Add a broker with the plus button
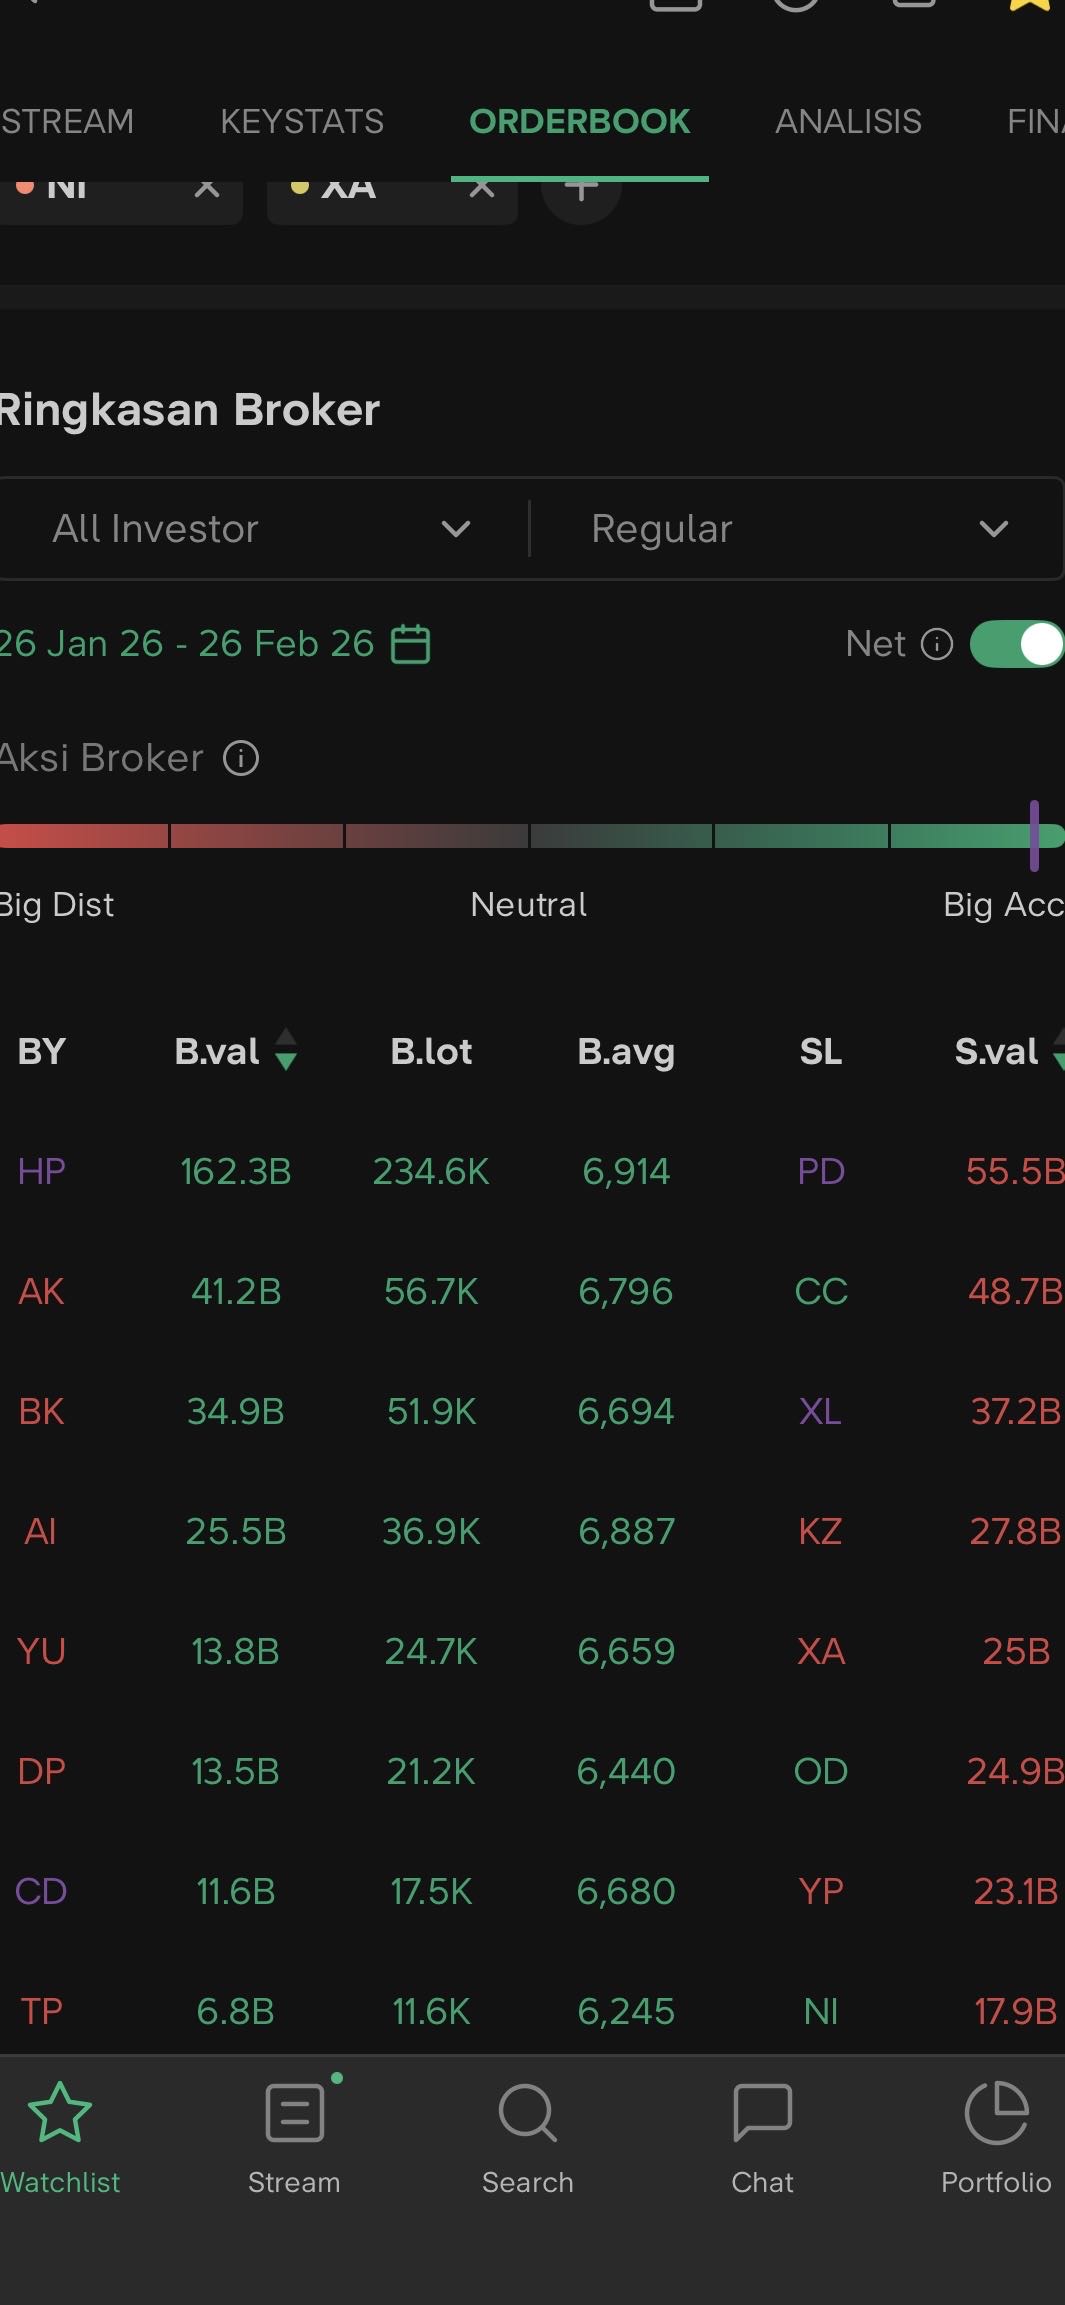 click(581, 188)
